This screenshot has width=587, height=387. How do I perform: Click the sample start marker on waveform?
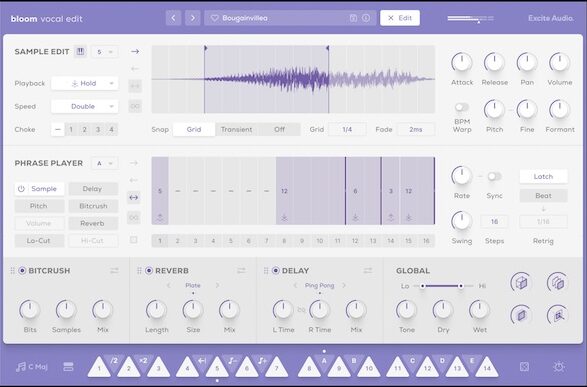coord(205,48)
